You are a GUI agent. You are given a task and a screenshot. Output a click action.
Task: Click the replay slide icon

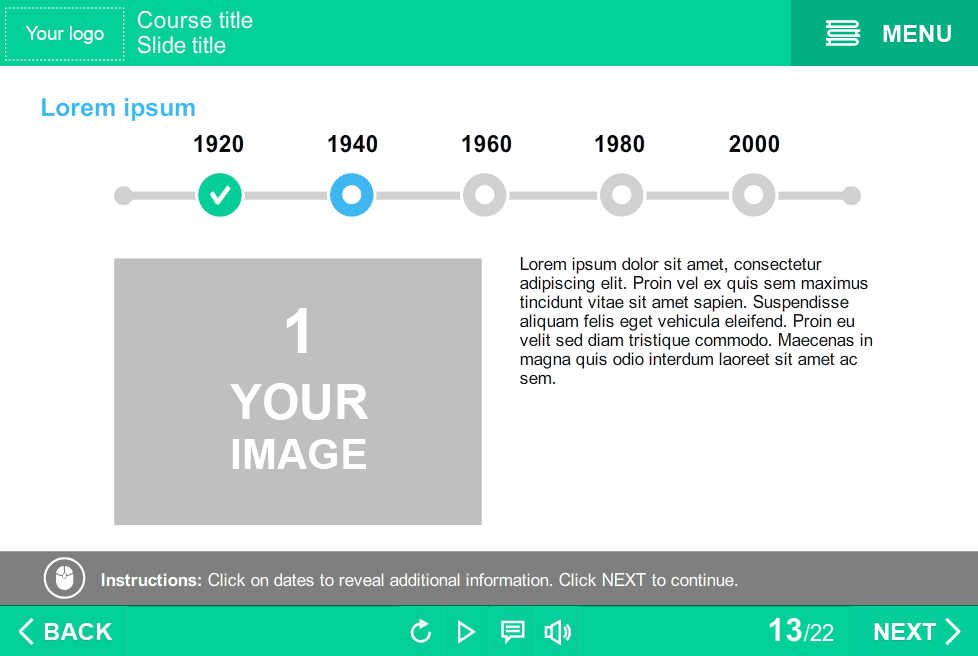(421, 631)
